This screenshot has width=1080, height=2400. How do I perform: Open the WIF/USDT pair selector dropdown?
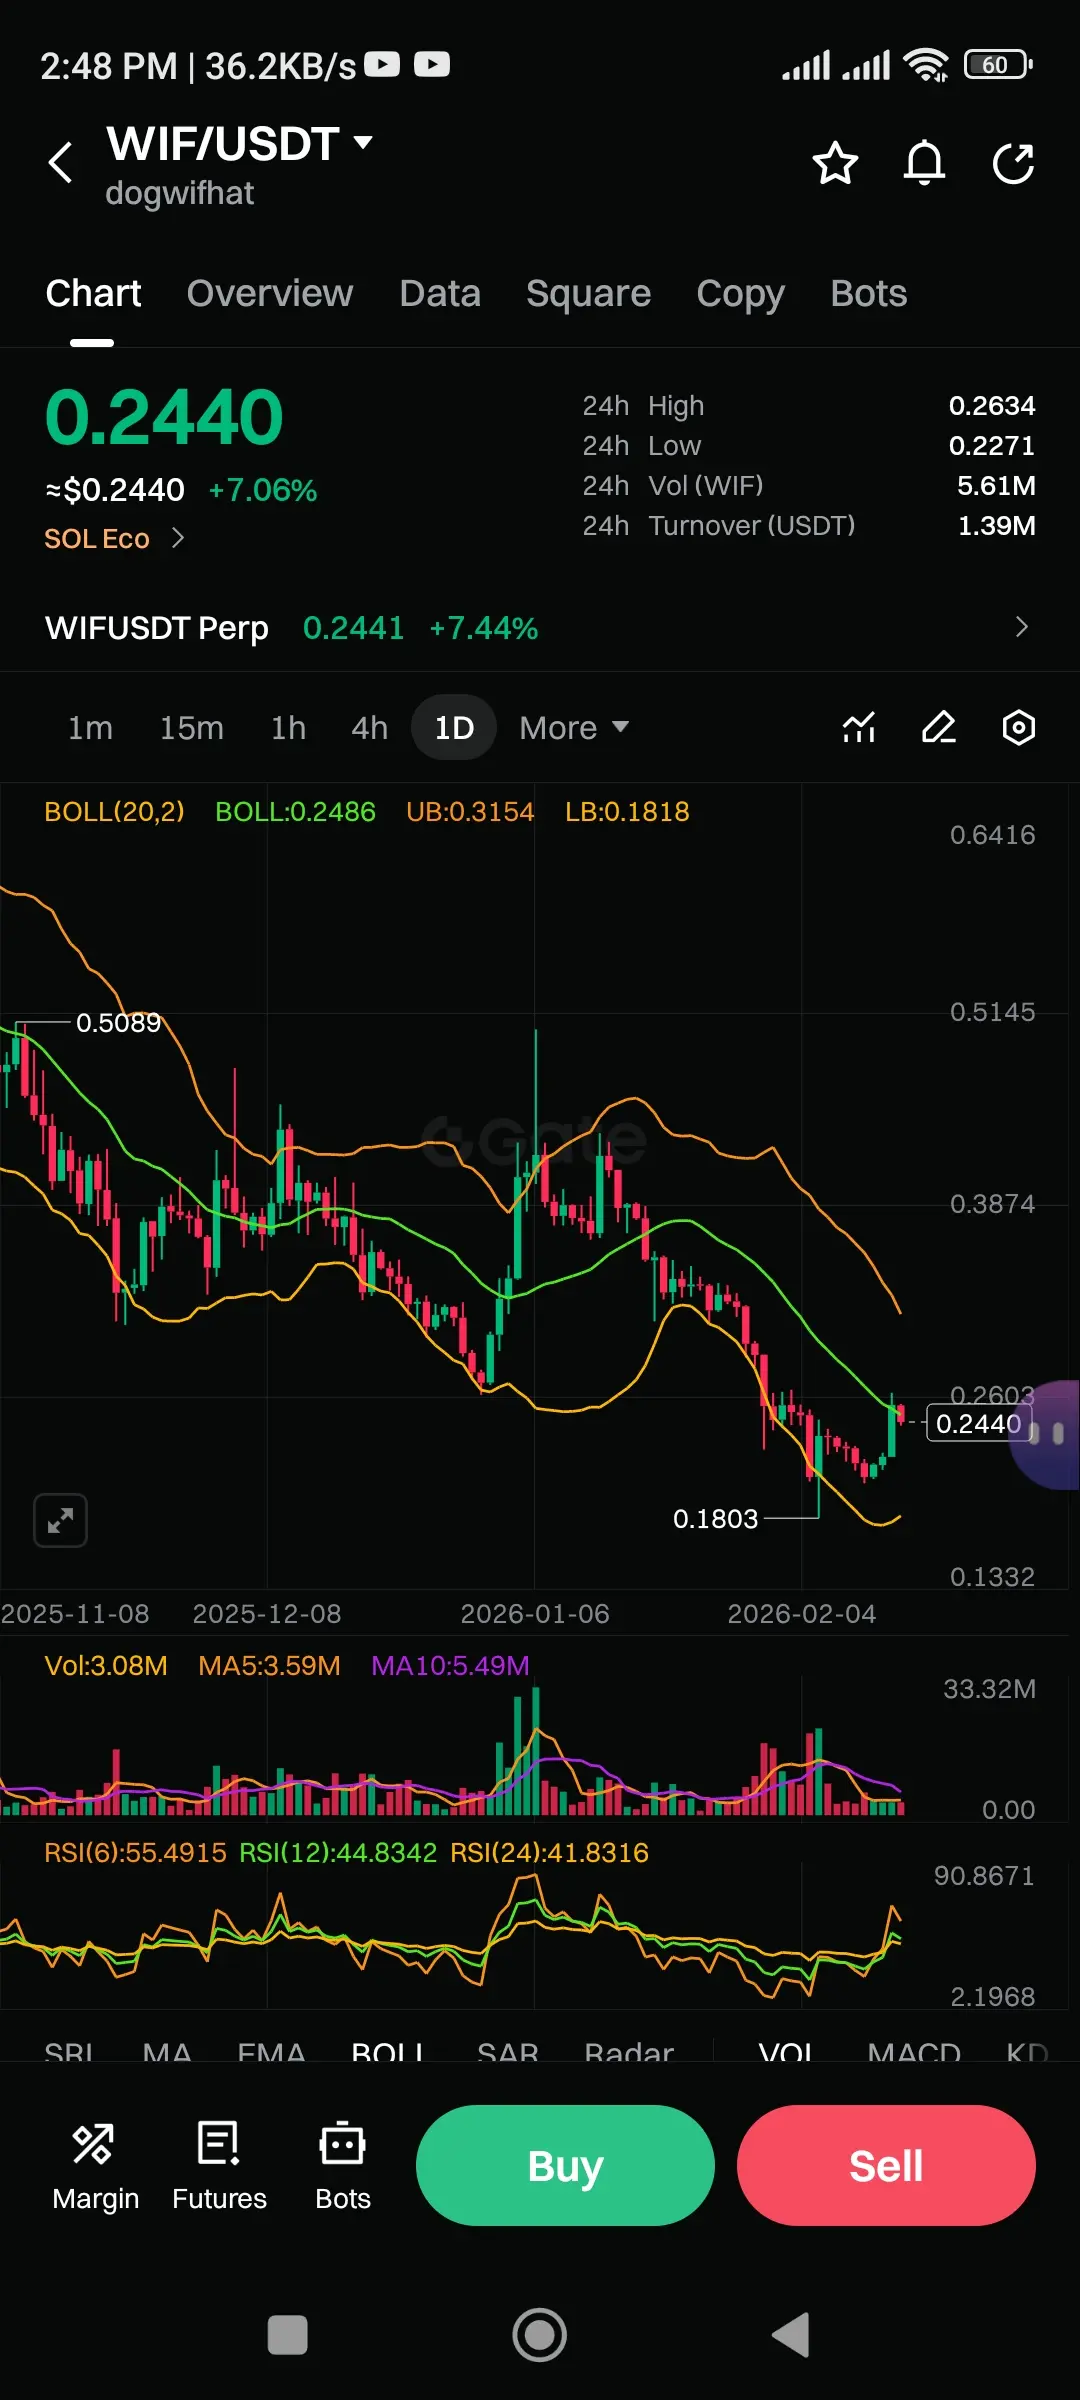[240, 144]
